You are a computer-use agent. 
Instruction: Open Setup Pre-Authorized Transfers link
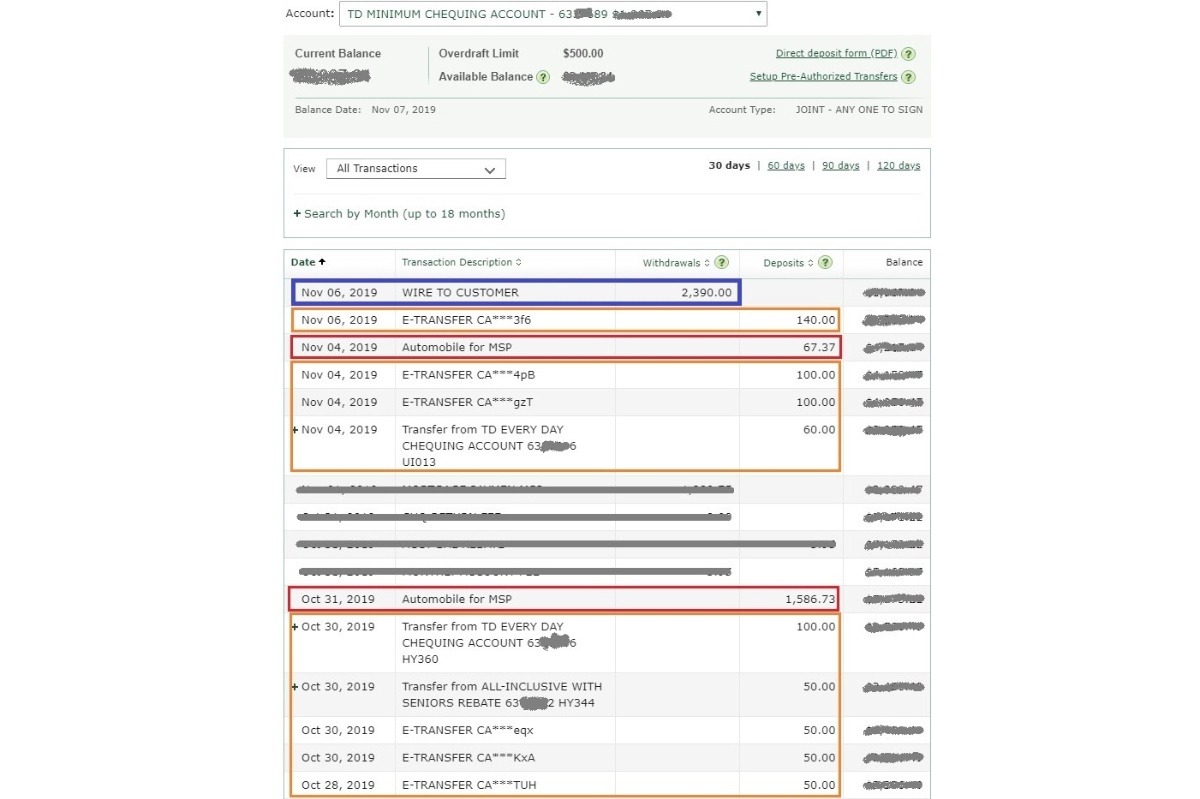[823, 77]
